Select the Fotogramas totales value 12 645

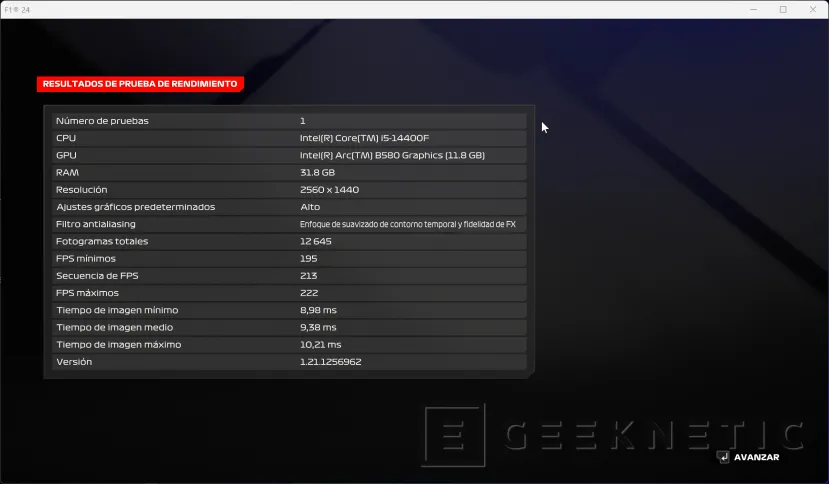316,241
